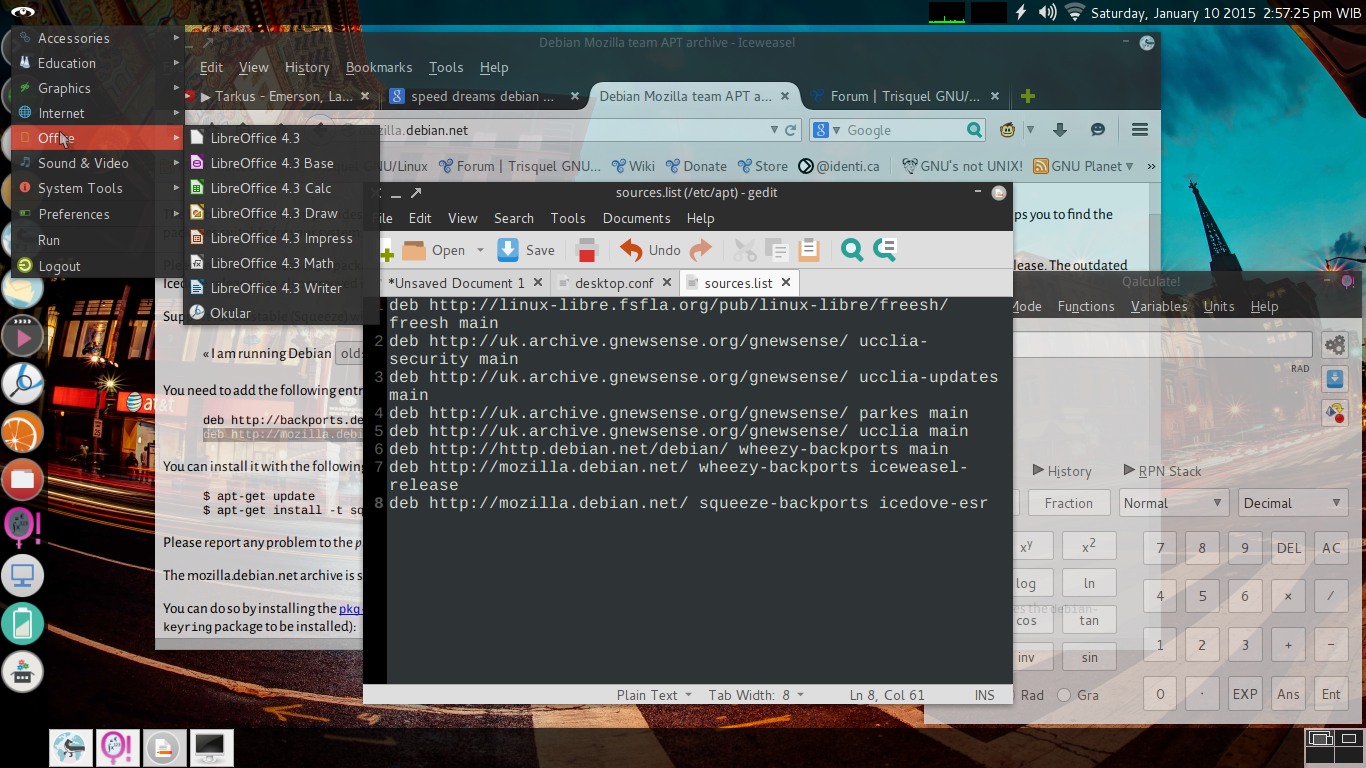Image resolution: width=1366 pixels, height=768 pixels.
Task: Click the Qalculate expression input field
Action: click(x=1162, y=345)
